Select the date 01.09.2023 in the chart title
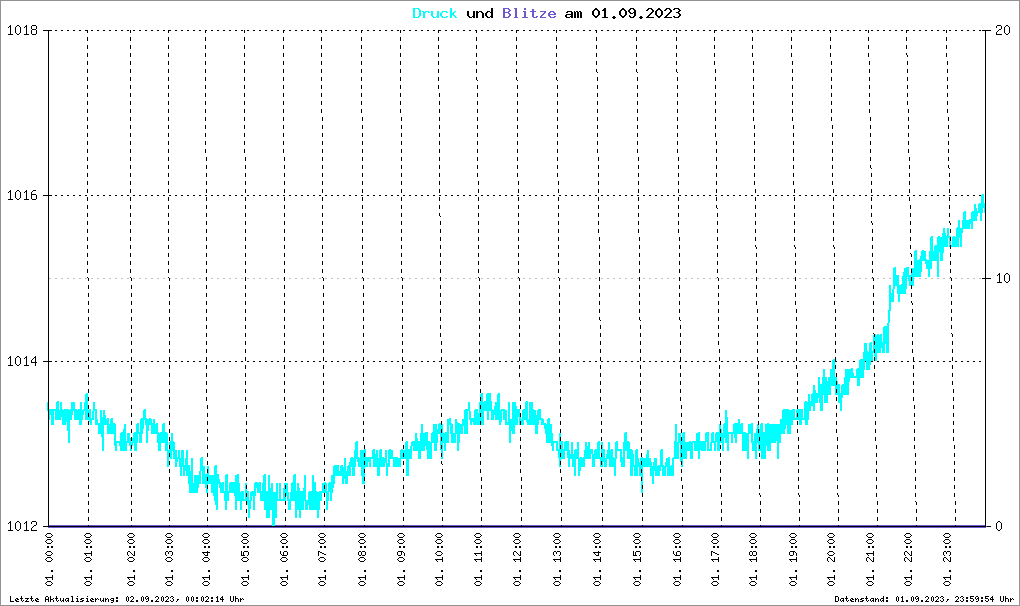This screenshot has width=1020, height=606. pos(637,14)
